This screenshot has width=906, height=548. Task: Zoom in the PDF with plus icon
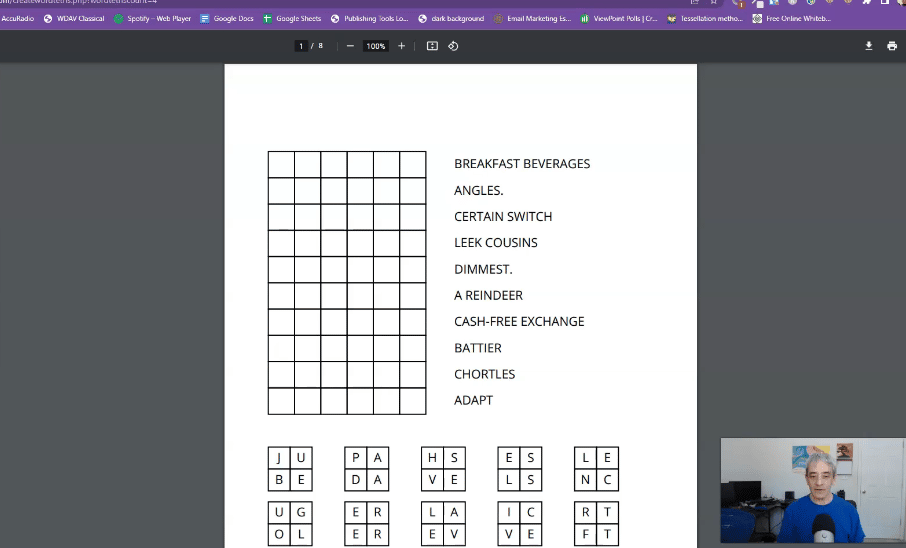tap(402, 46)
